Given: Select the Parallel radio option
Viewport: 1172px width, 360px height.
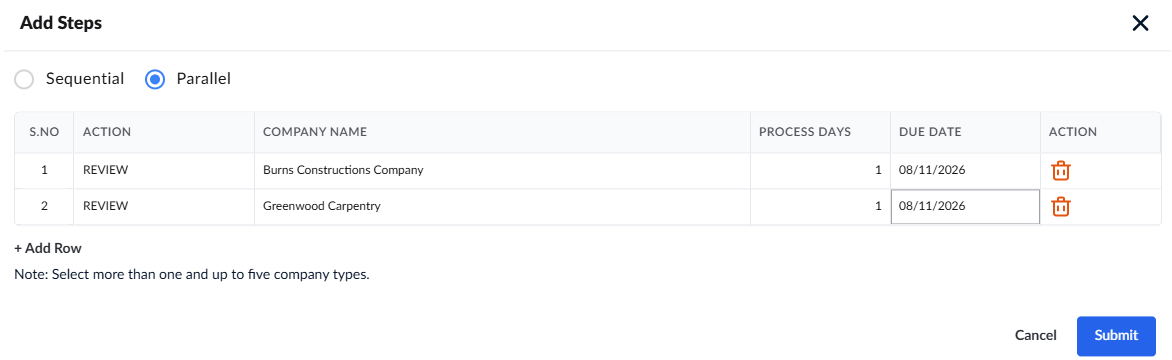Looking at the screenshot, I should [155, 79].
